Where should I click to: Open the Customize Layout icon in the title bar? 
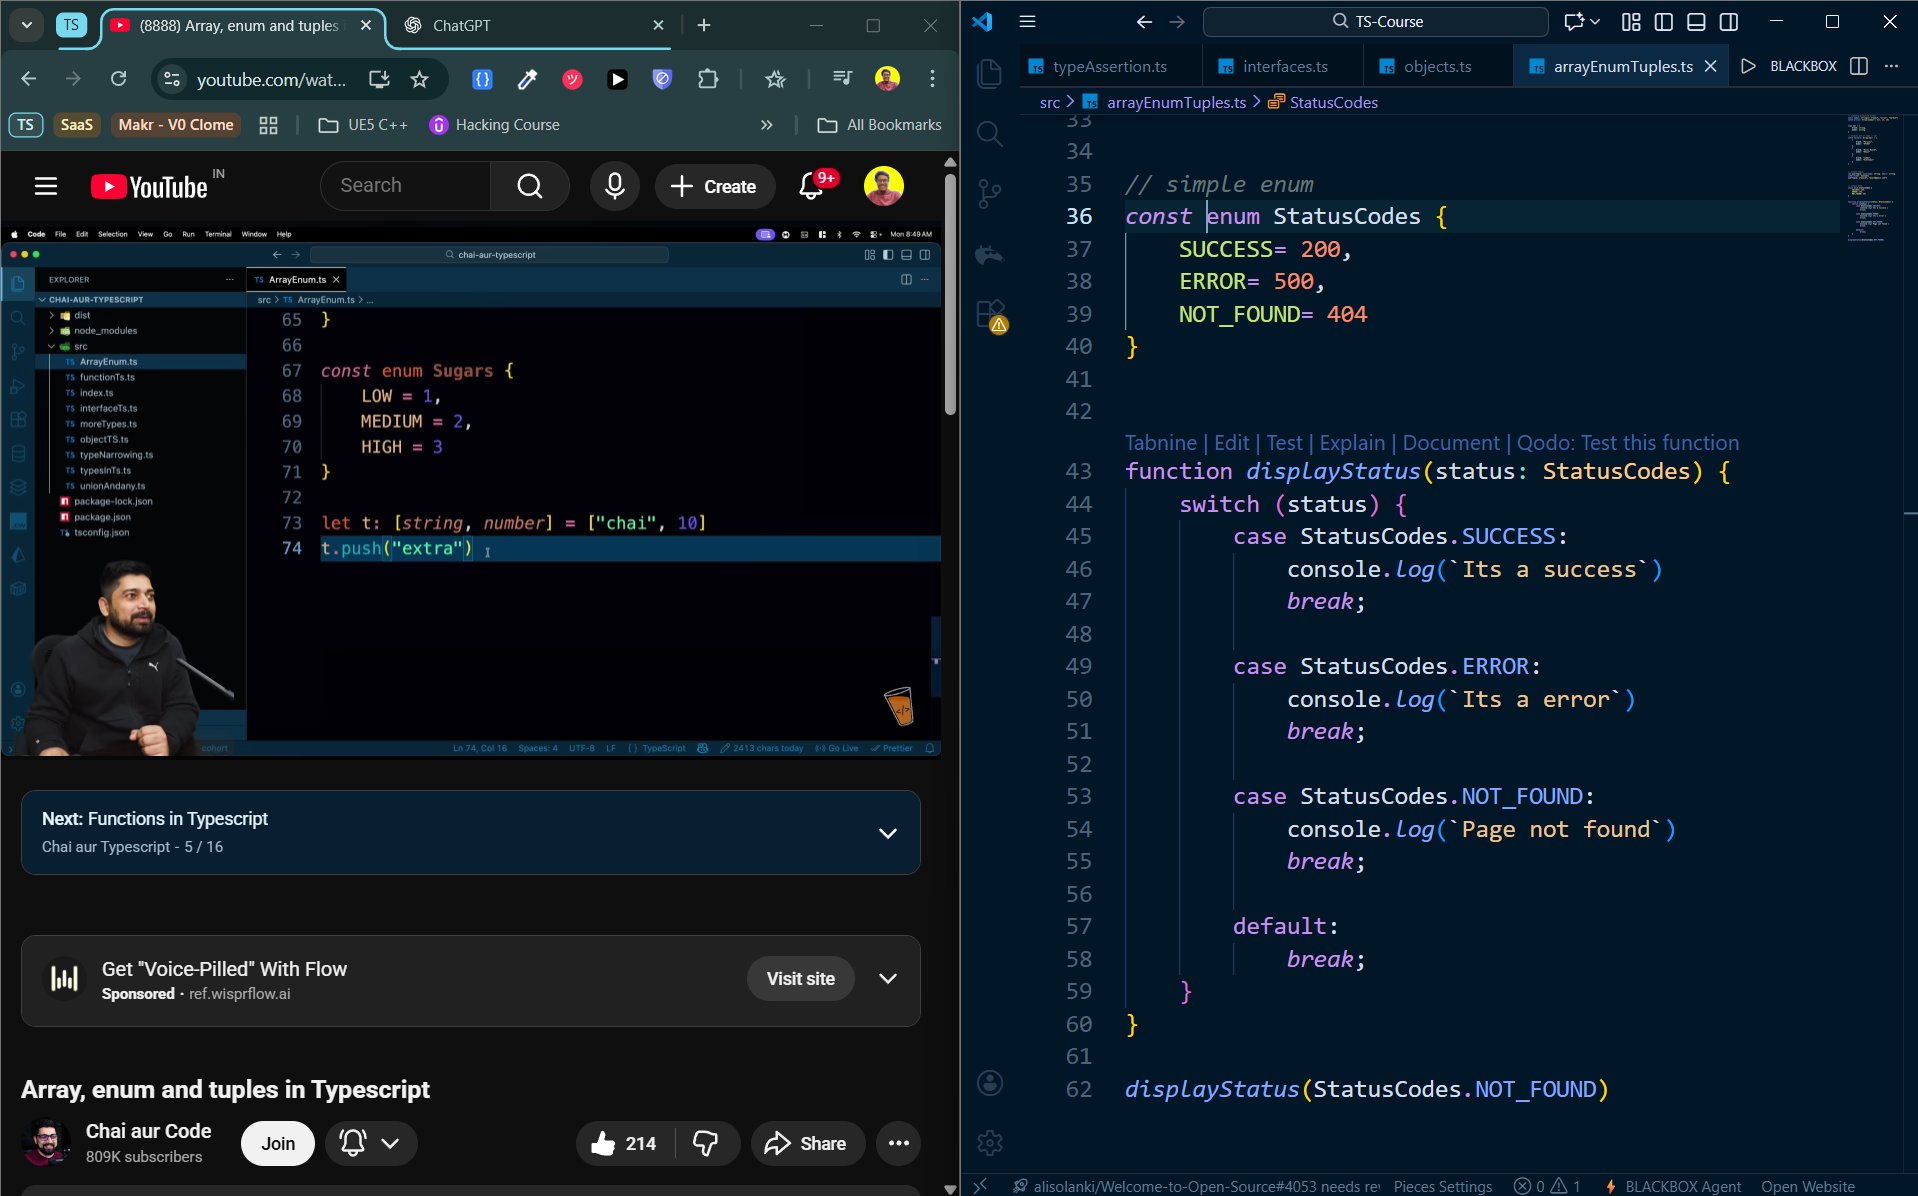pyautogui.click(x=1632, y=22)
